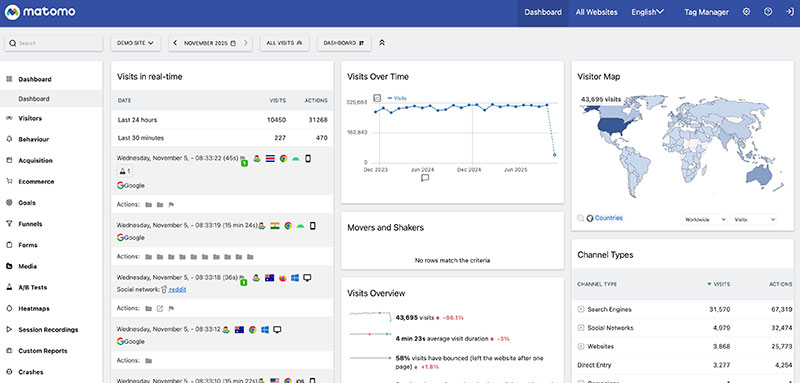Screen dimensions: 800x383
Task: Click the Matomo logo
Action: click(40, 12)
